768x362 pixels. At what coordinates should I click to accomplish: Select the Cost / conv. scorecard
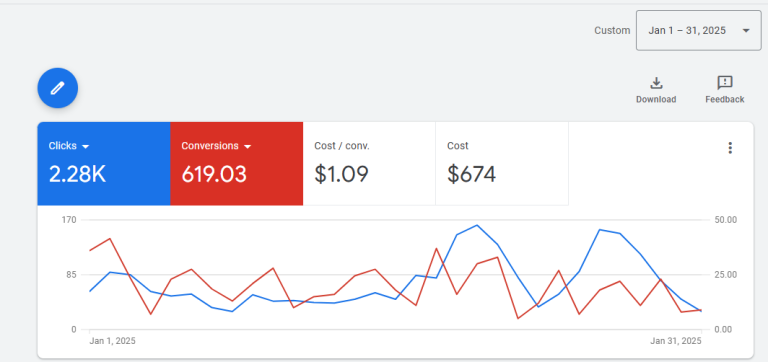pyautogui.click(x=369, y=164)
